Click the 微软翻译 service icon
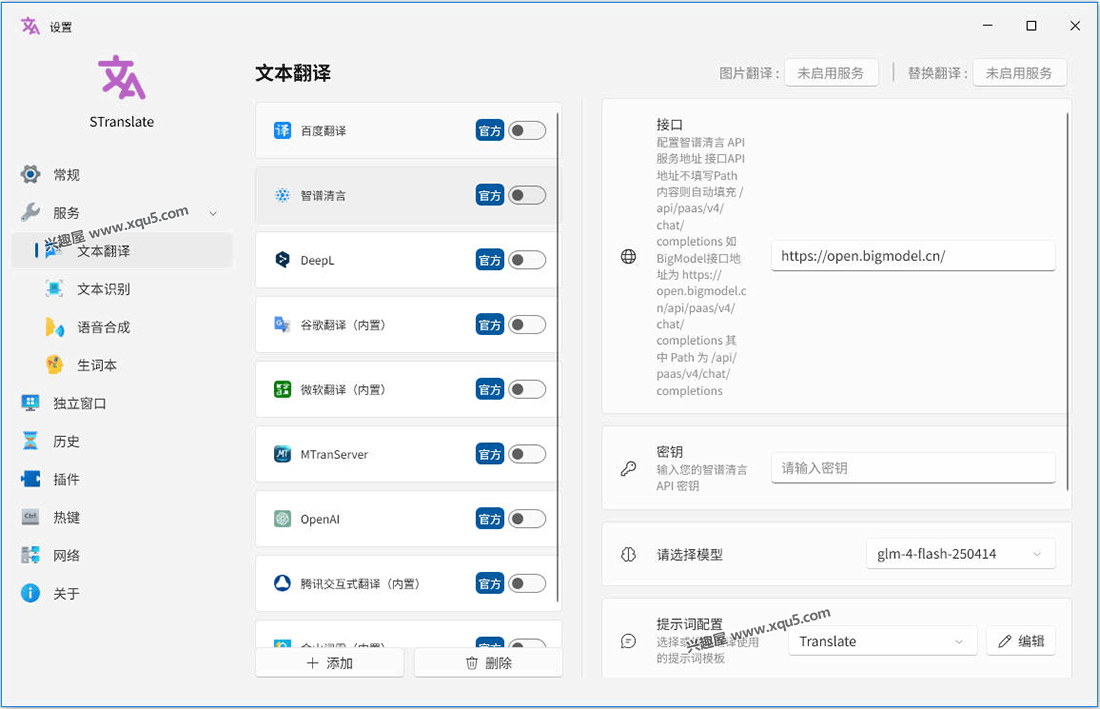Screen dimensions: 1100x709 [282, 389]
